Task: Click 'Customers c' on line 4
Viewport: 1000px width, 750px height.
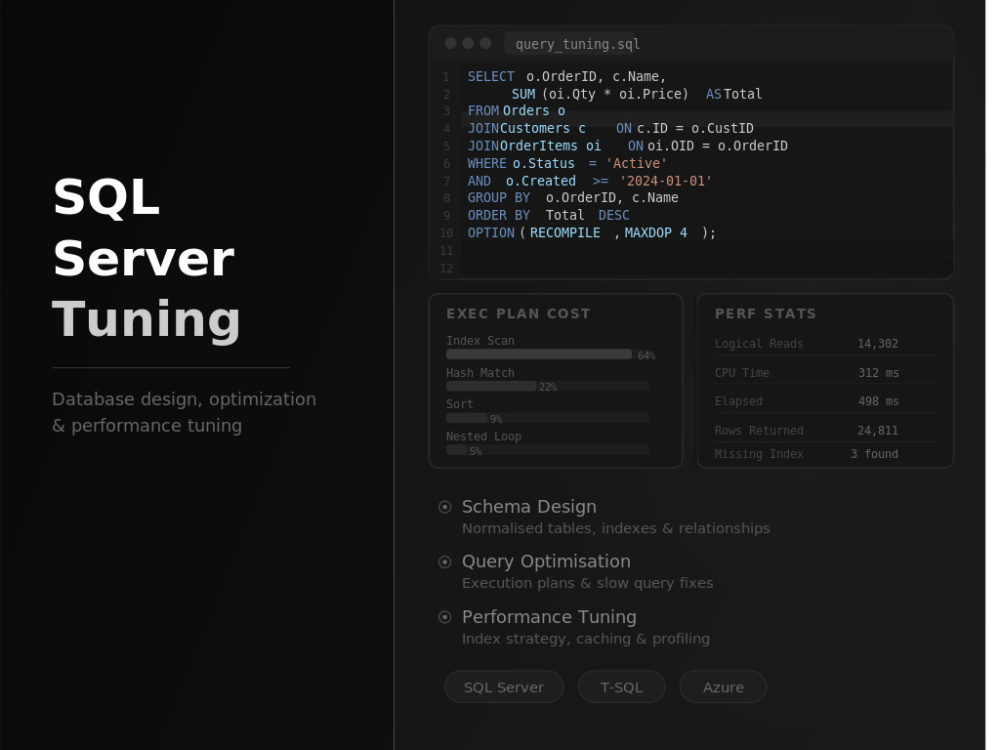Action: point(543,129)
